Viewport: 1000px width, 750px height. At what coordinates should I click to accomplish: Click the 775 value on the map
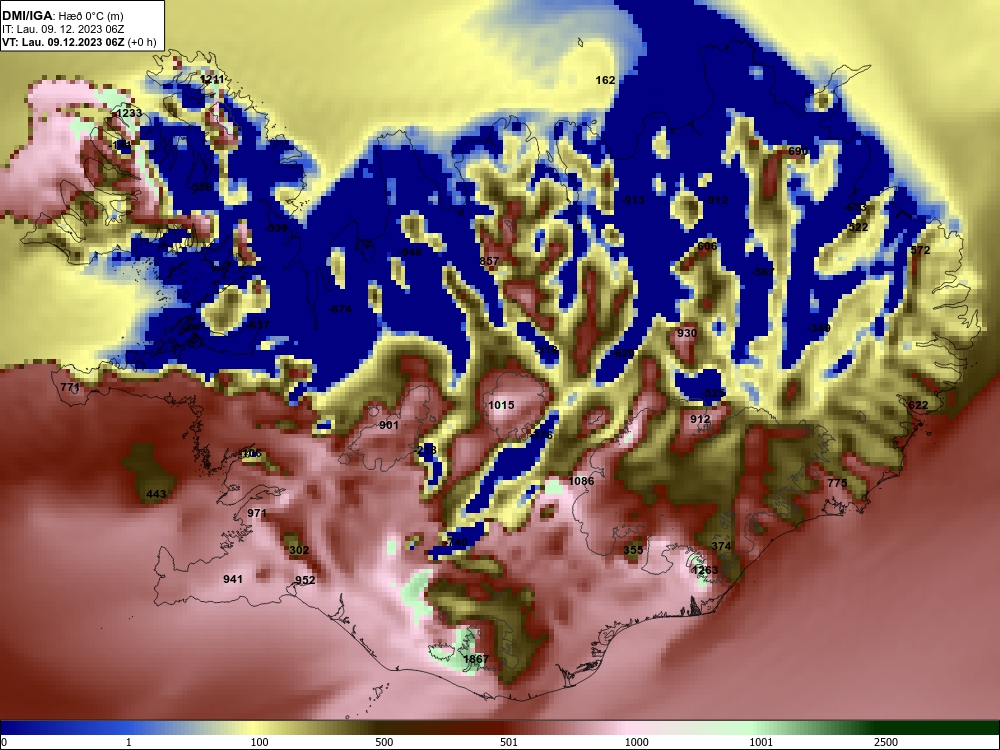pos(837,483)
